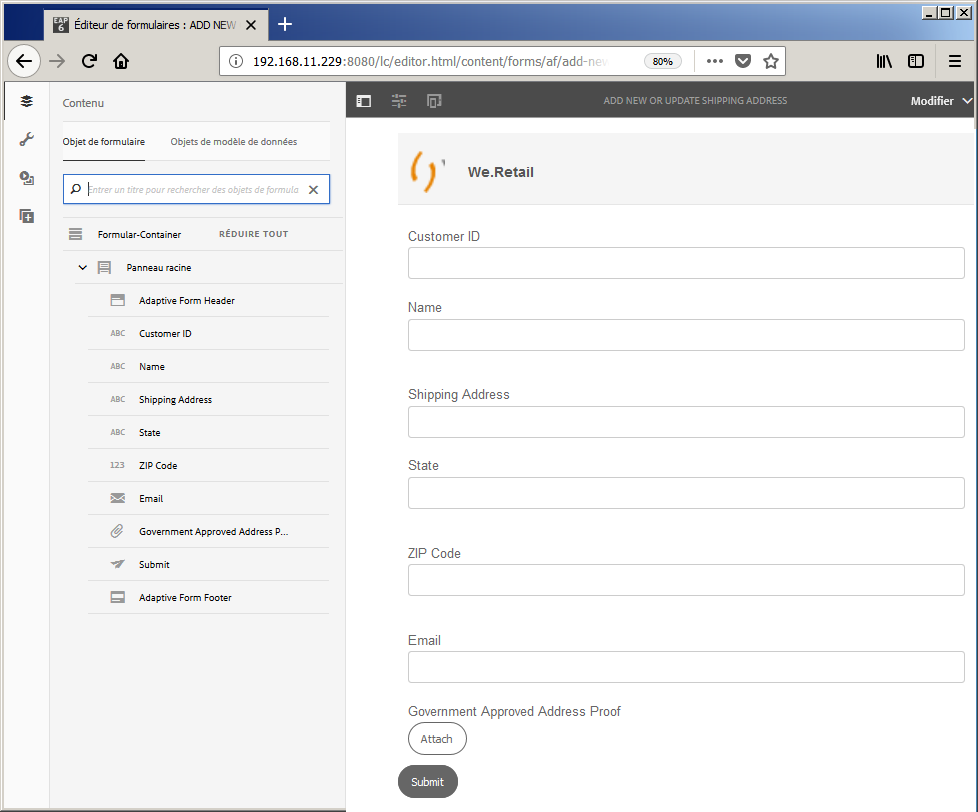Reload the page in browser
The width and height of the screenshot is (978, 812).
[x=89, y=61]
